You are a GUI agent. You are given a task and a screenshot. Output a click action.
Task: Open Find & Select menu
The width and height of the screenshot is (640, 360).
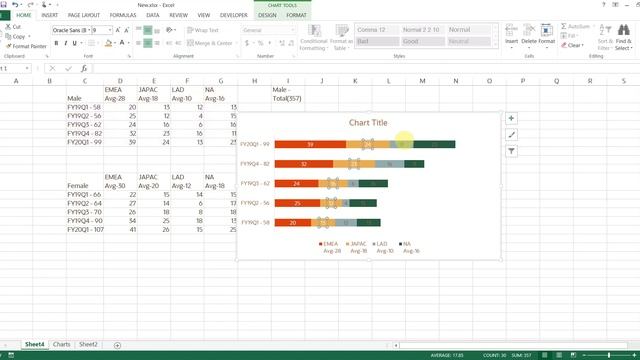pos(623,37)
